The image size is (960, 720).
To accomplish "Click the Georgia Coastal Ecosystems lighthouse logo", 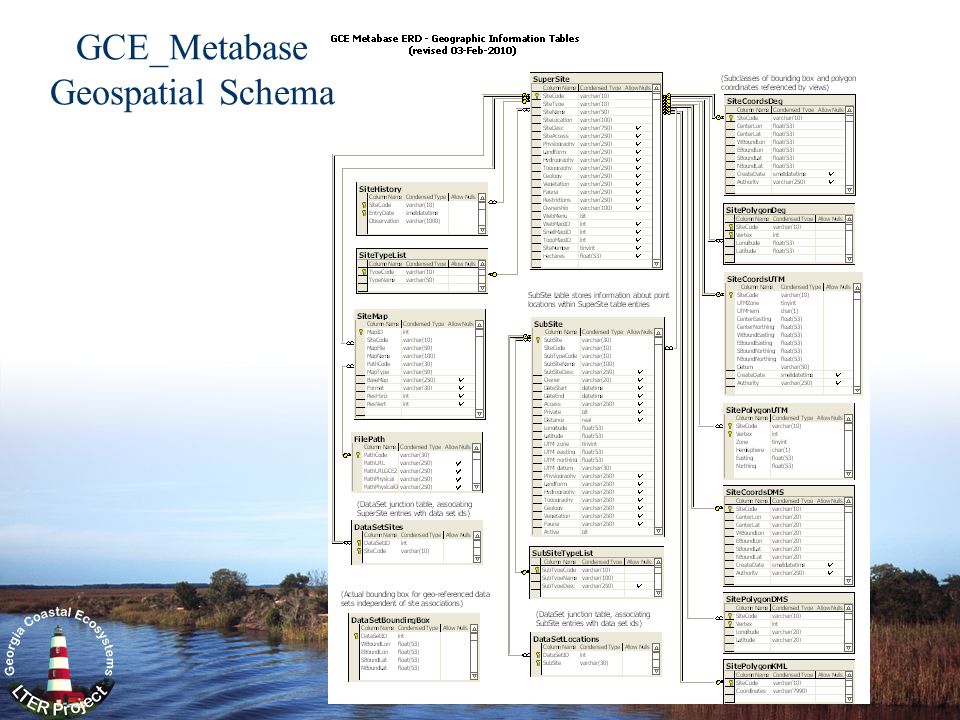I will tap(59, 662).
